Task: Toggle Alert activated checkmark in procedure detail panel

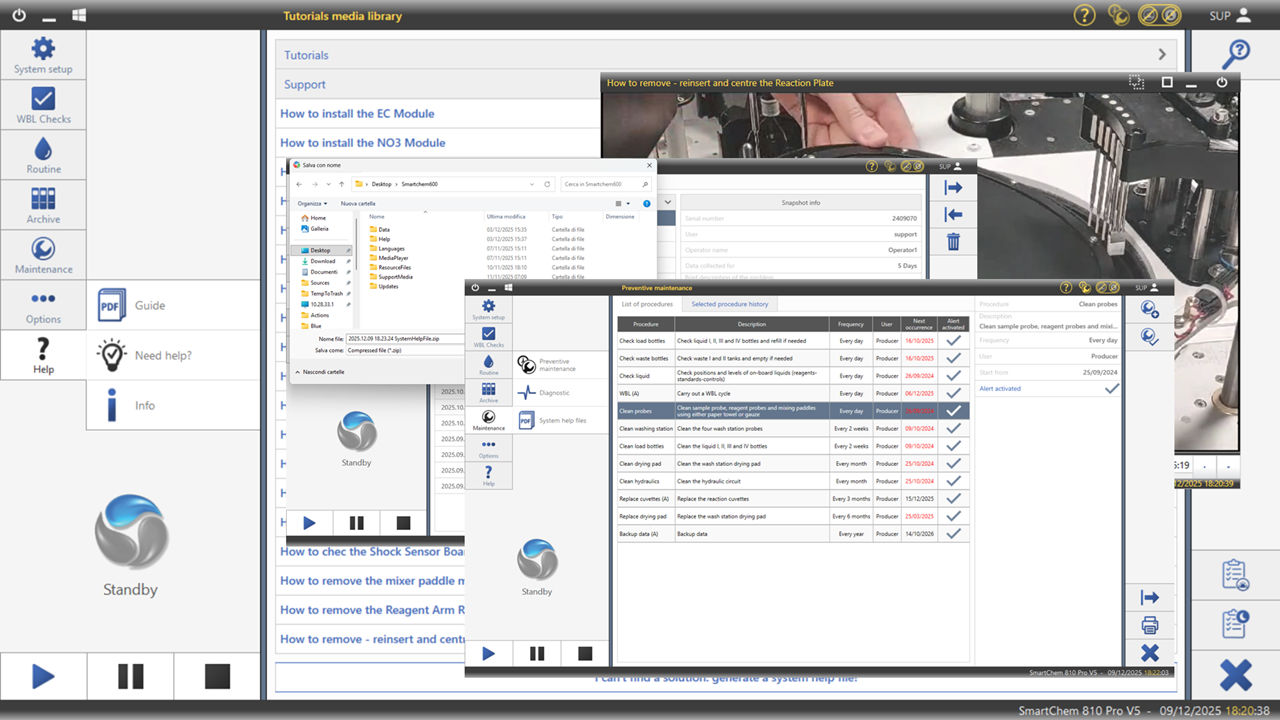Action: [x=1111, y=388]
